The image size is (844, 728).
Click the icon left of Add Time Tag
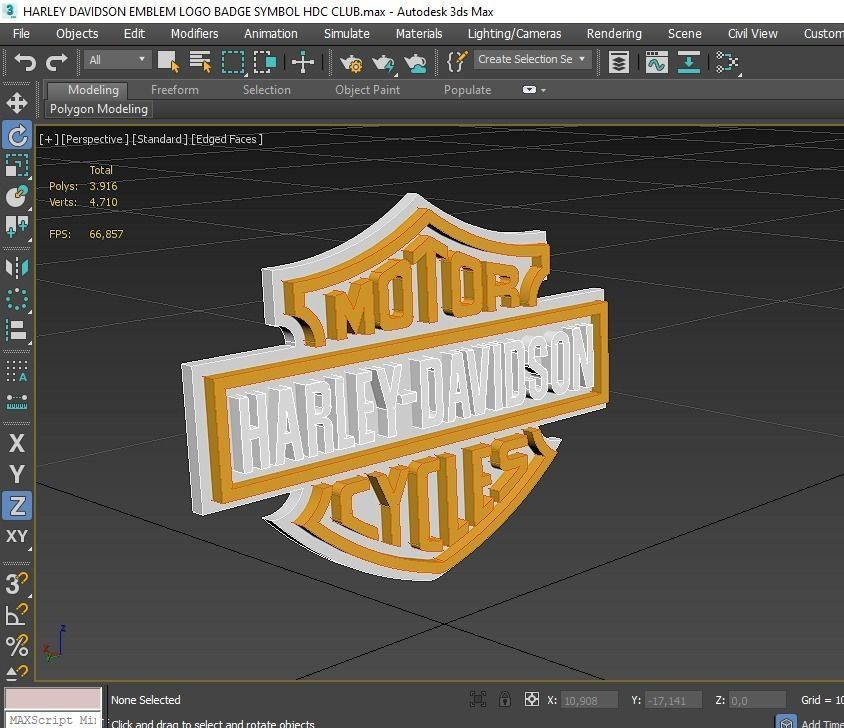pos(786,723)
